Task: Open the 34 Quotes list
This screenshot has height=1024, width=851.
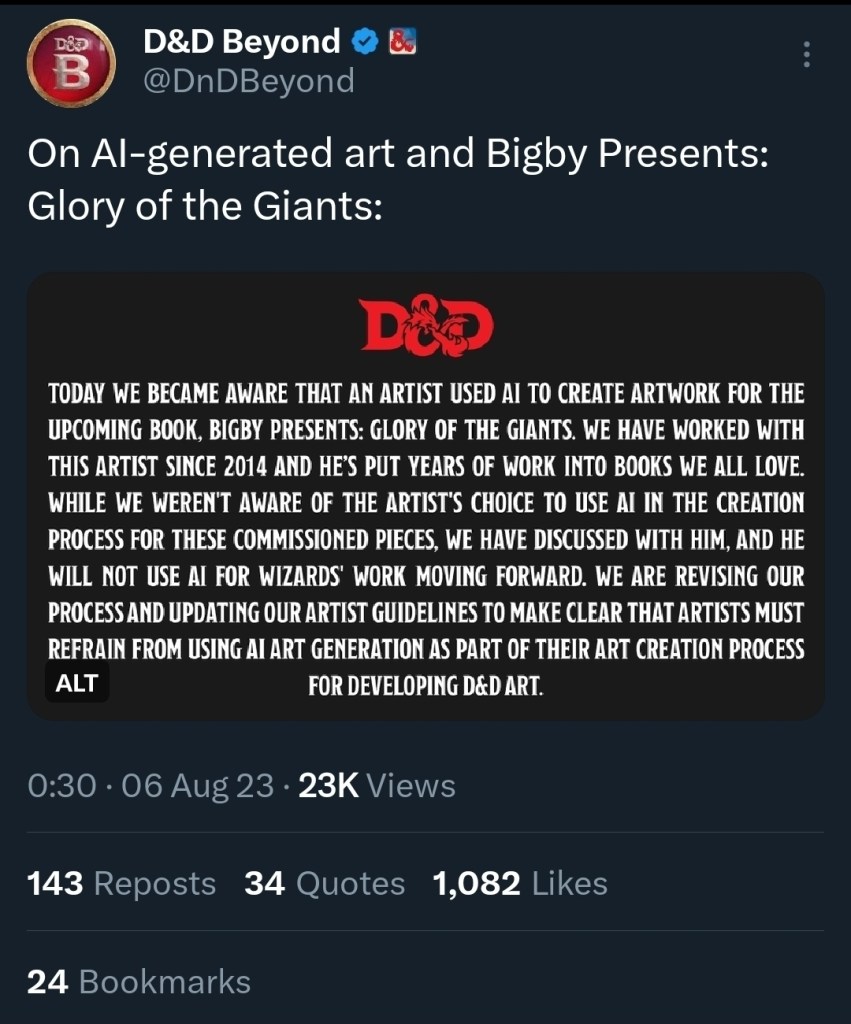Action: [324, 884]
